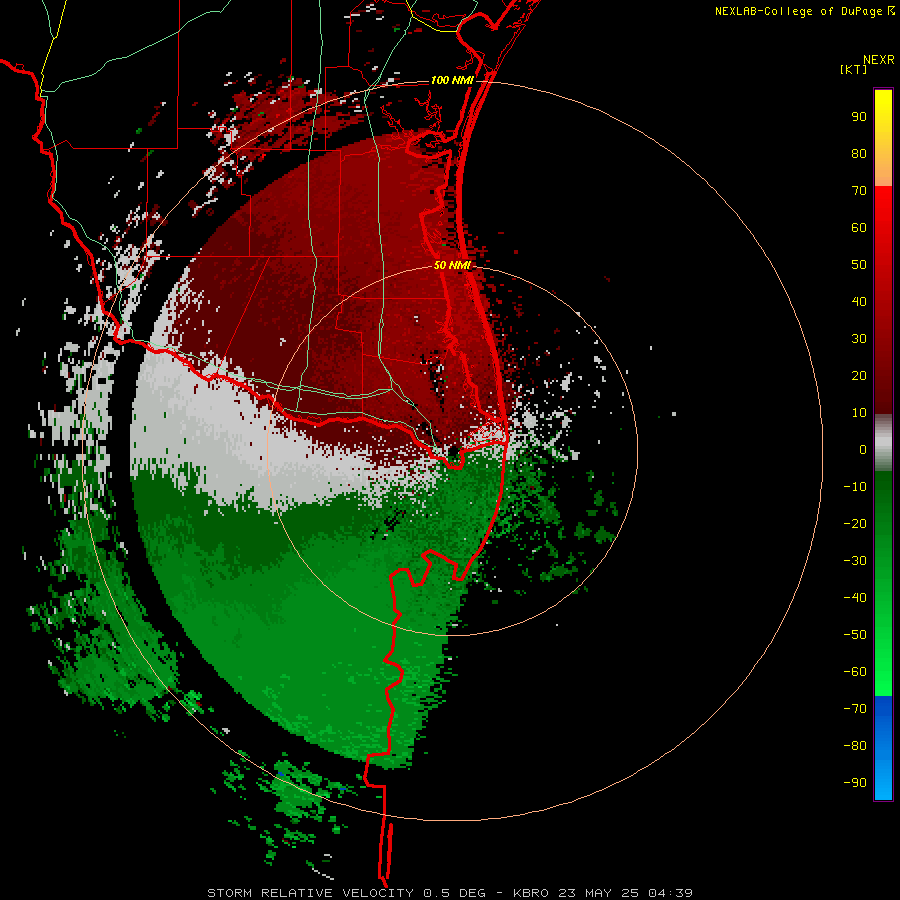Click the 30 value on velocity scale
900x900 pixels.
[859, 339]
